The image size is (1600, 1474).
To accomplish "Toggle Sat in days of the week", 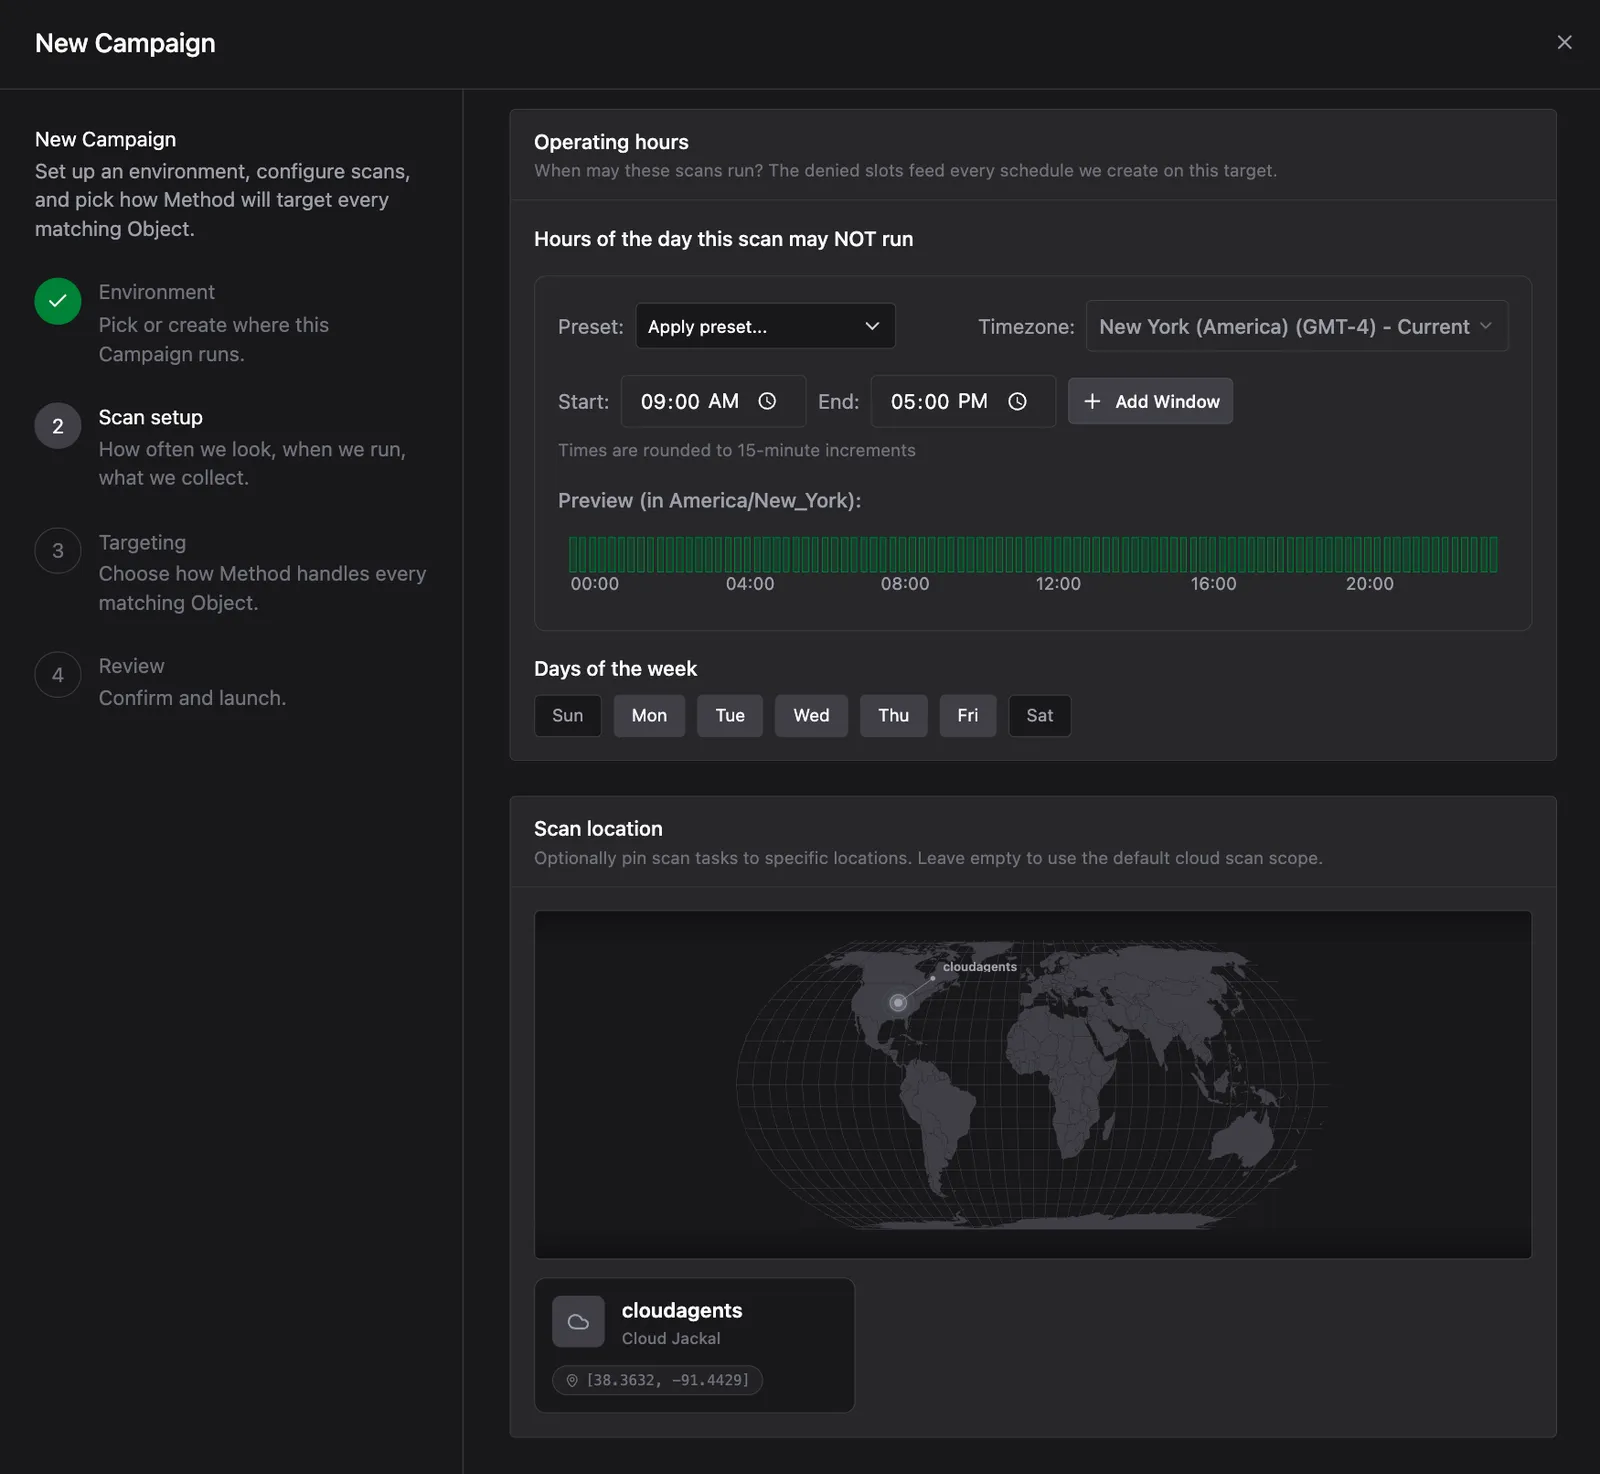I will pyautogui.click(x=1040, y=716).
